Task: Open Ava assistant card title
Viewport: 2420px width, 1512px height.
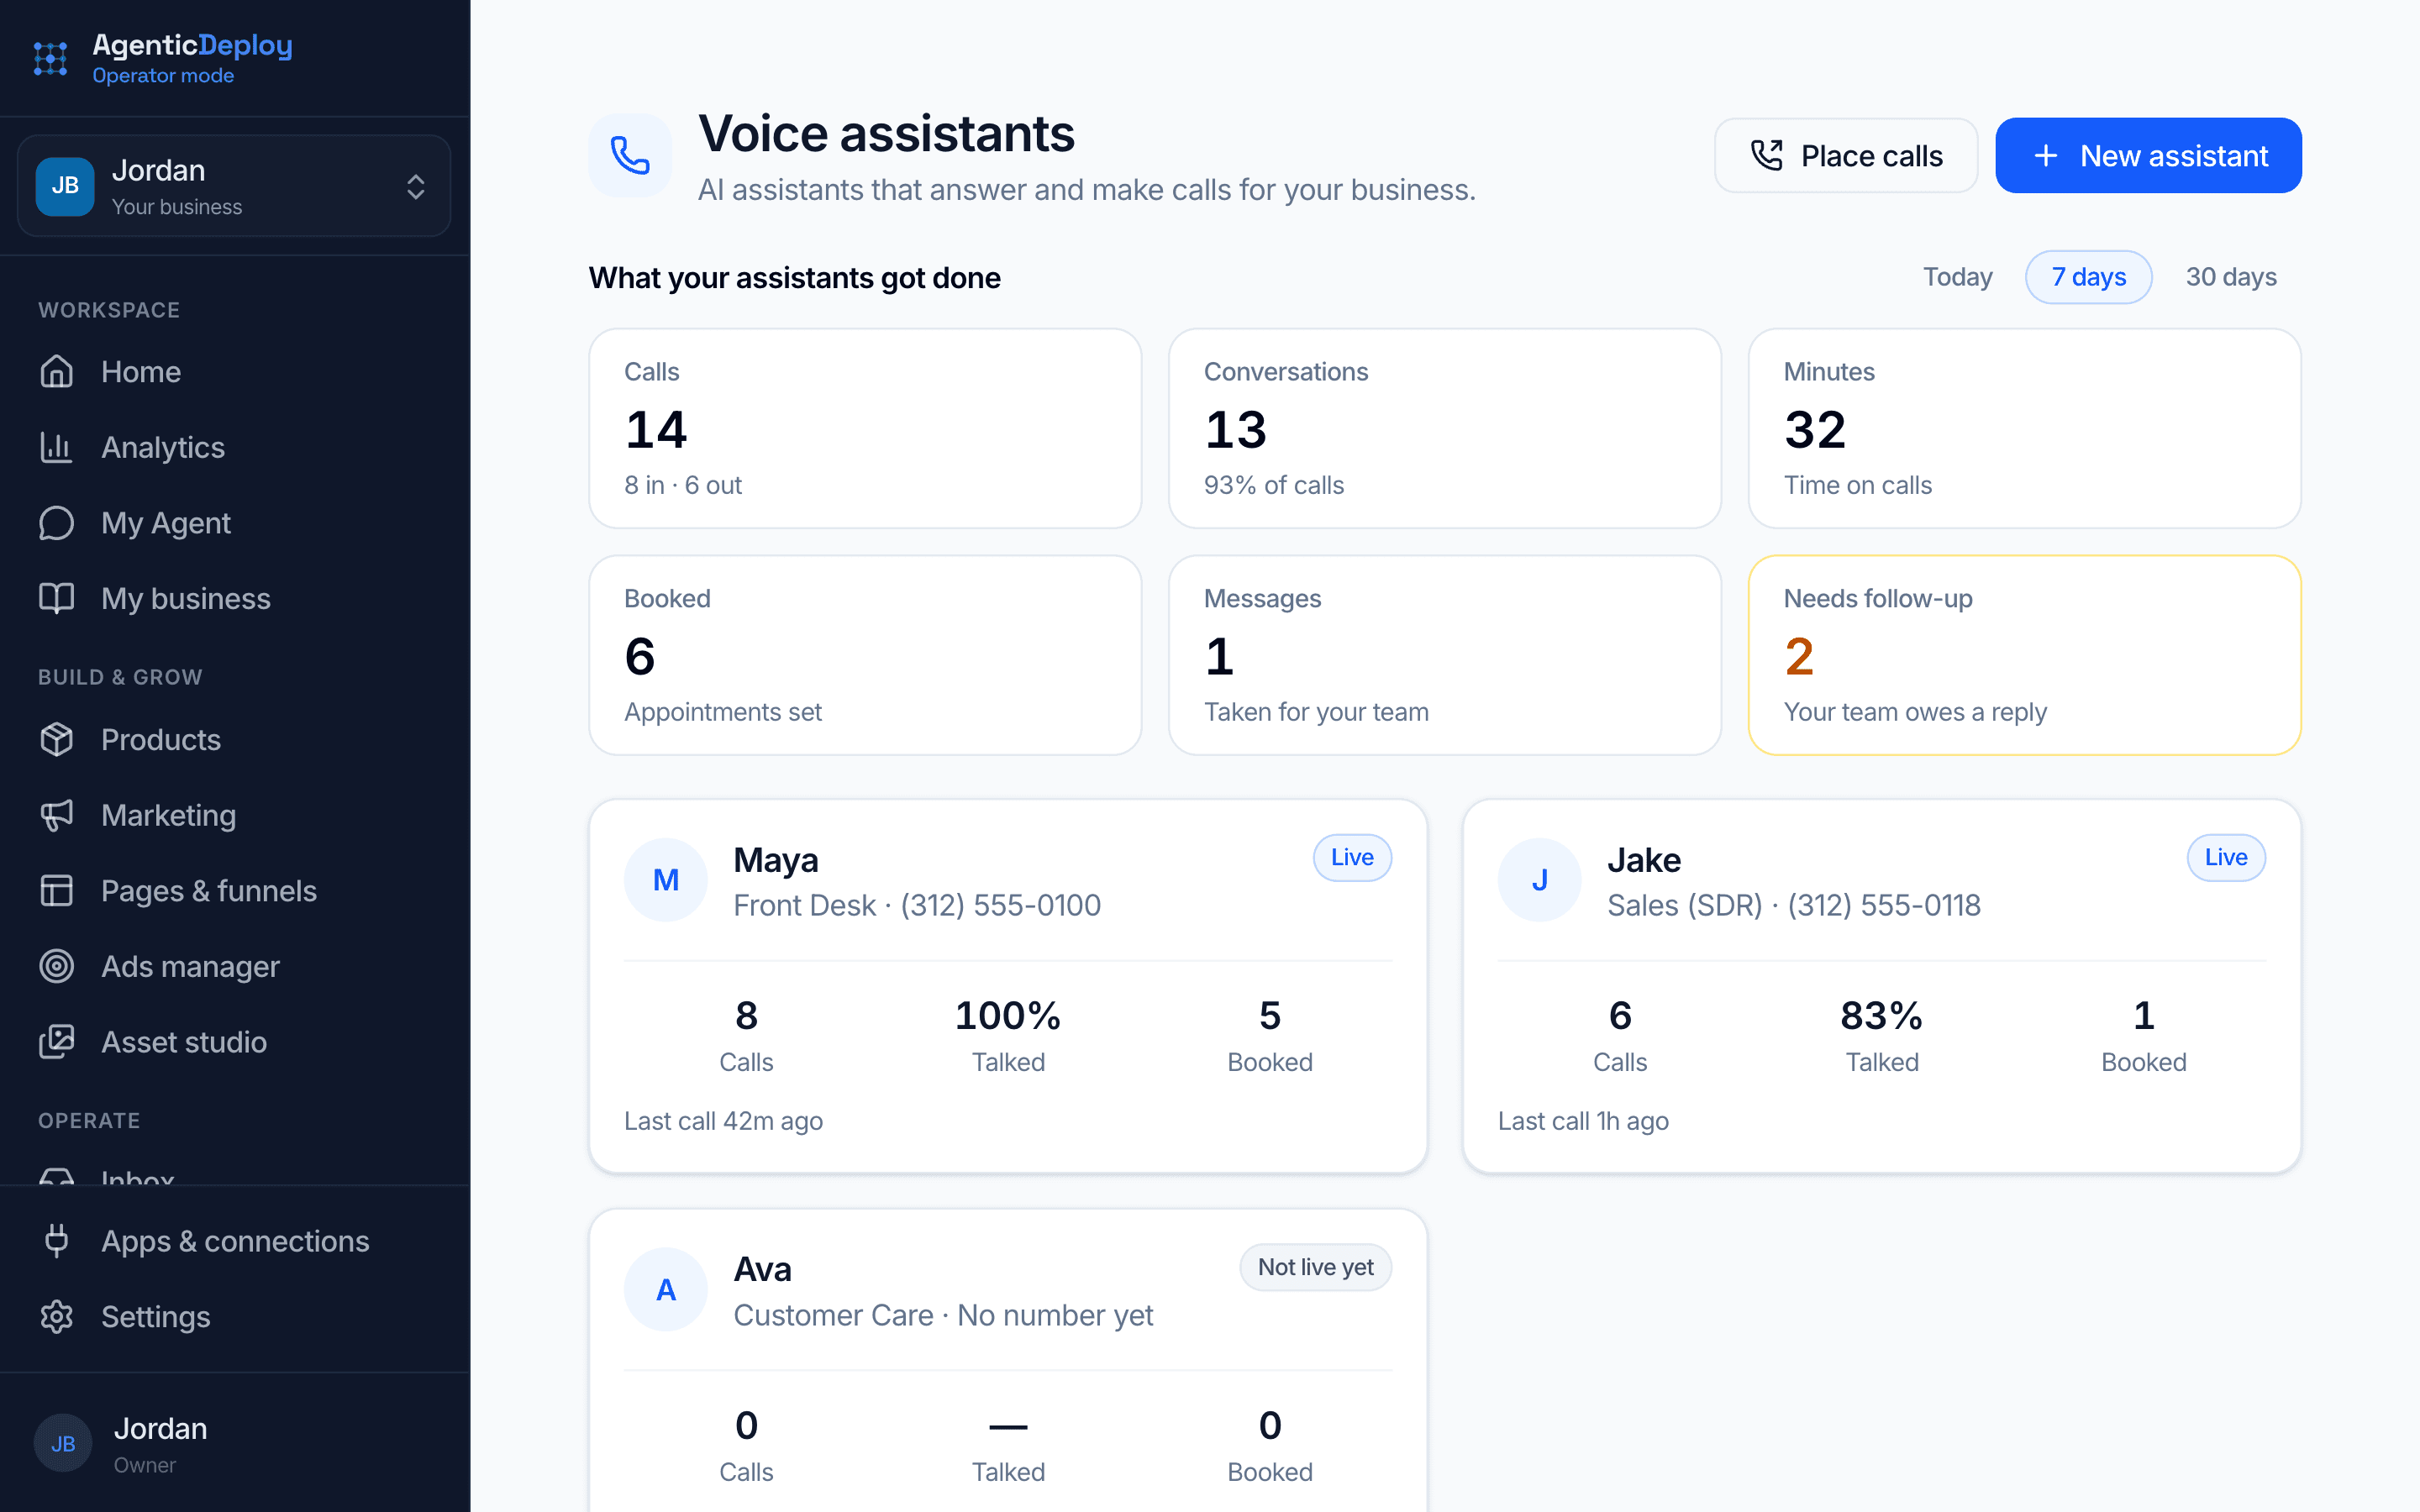Action: point(762,1269)
